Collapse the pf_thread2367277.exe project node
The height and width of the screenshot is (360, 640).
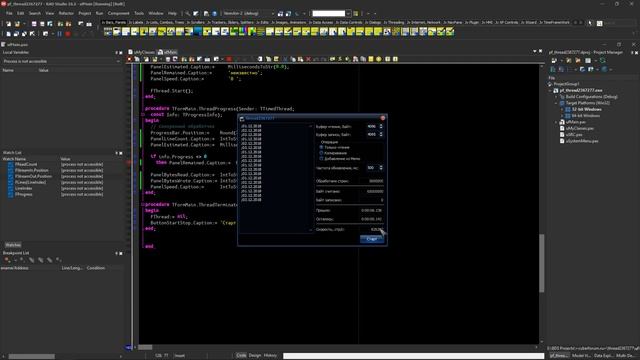[x=550, y=91]
